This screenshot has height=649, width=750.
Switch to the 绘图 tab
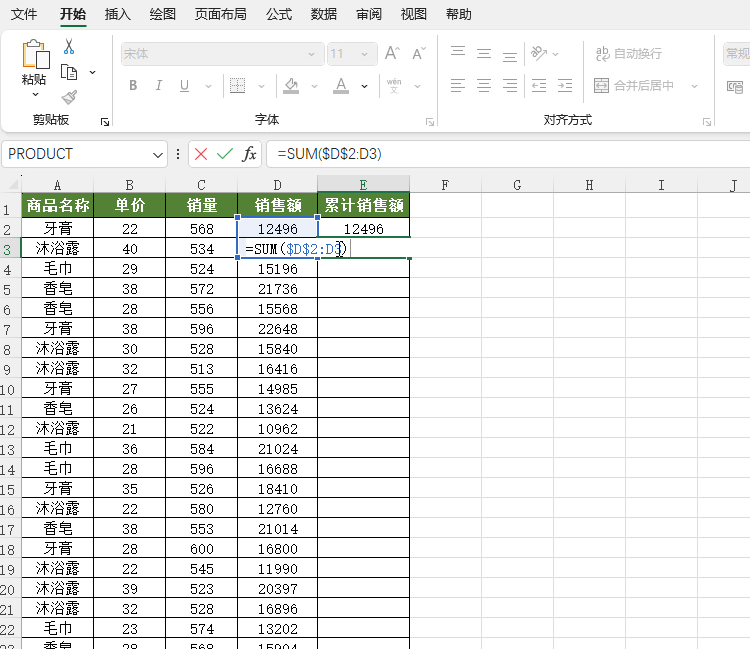163,14
